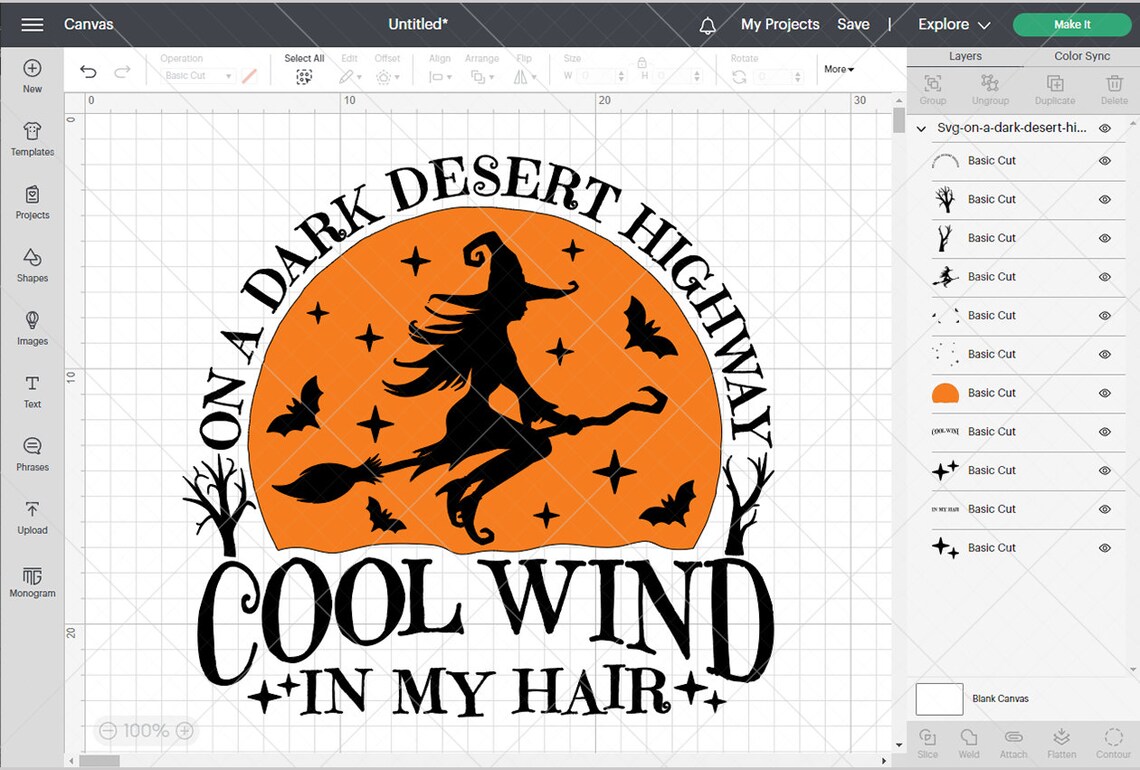
Task: Click the Blank Canvas color swatch
Action: (x=938, y=699)
